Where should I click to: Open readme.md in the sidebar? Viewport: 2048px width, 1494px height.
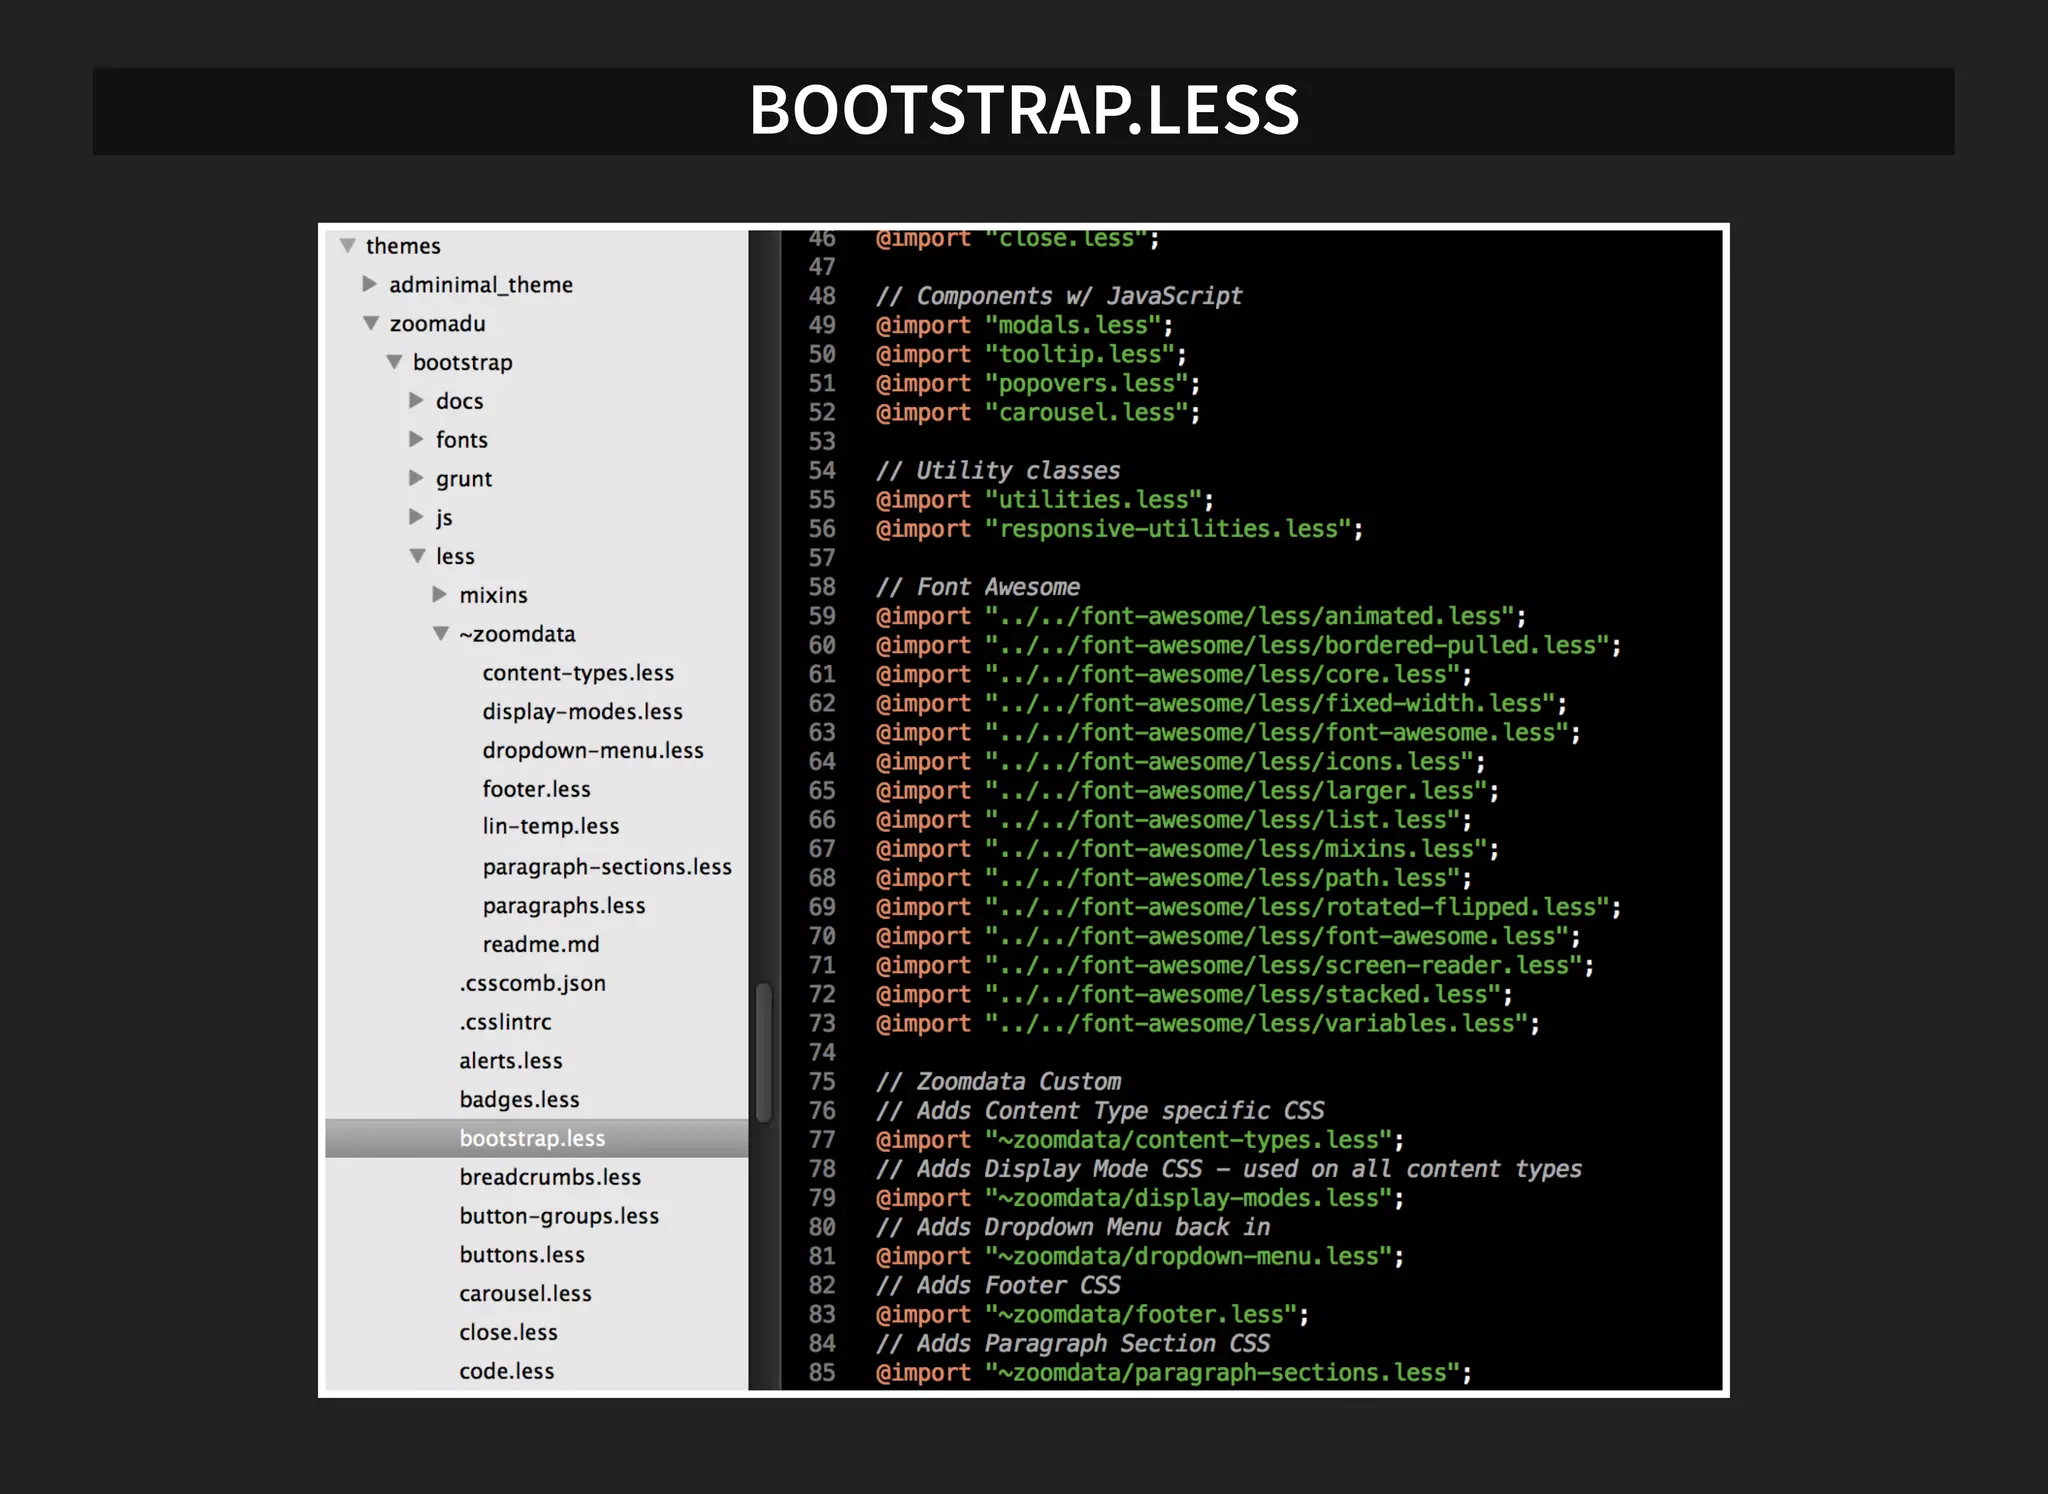[x=540, y=944]
